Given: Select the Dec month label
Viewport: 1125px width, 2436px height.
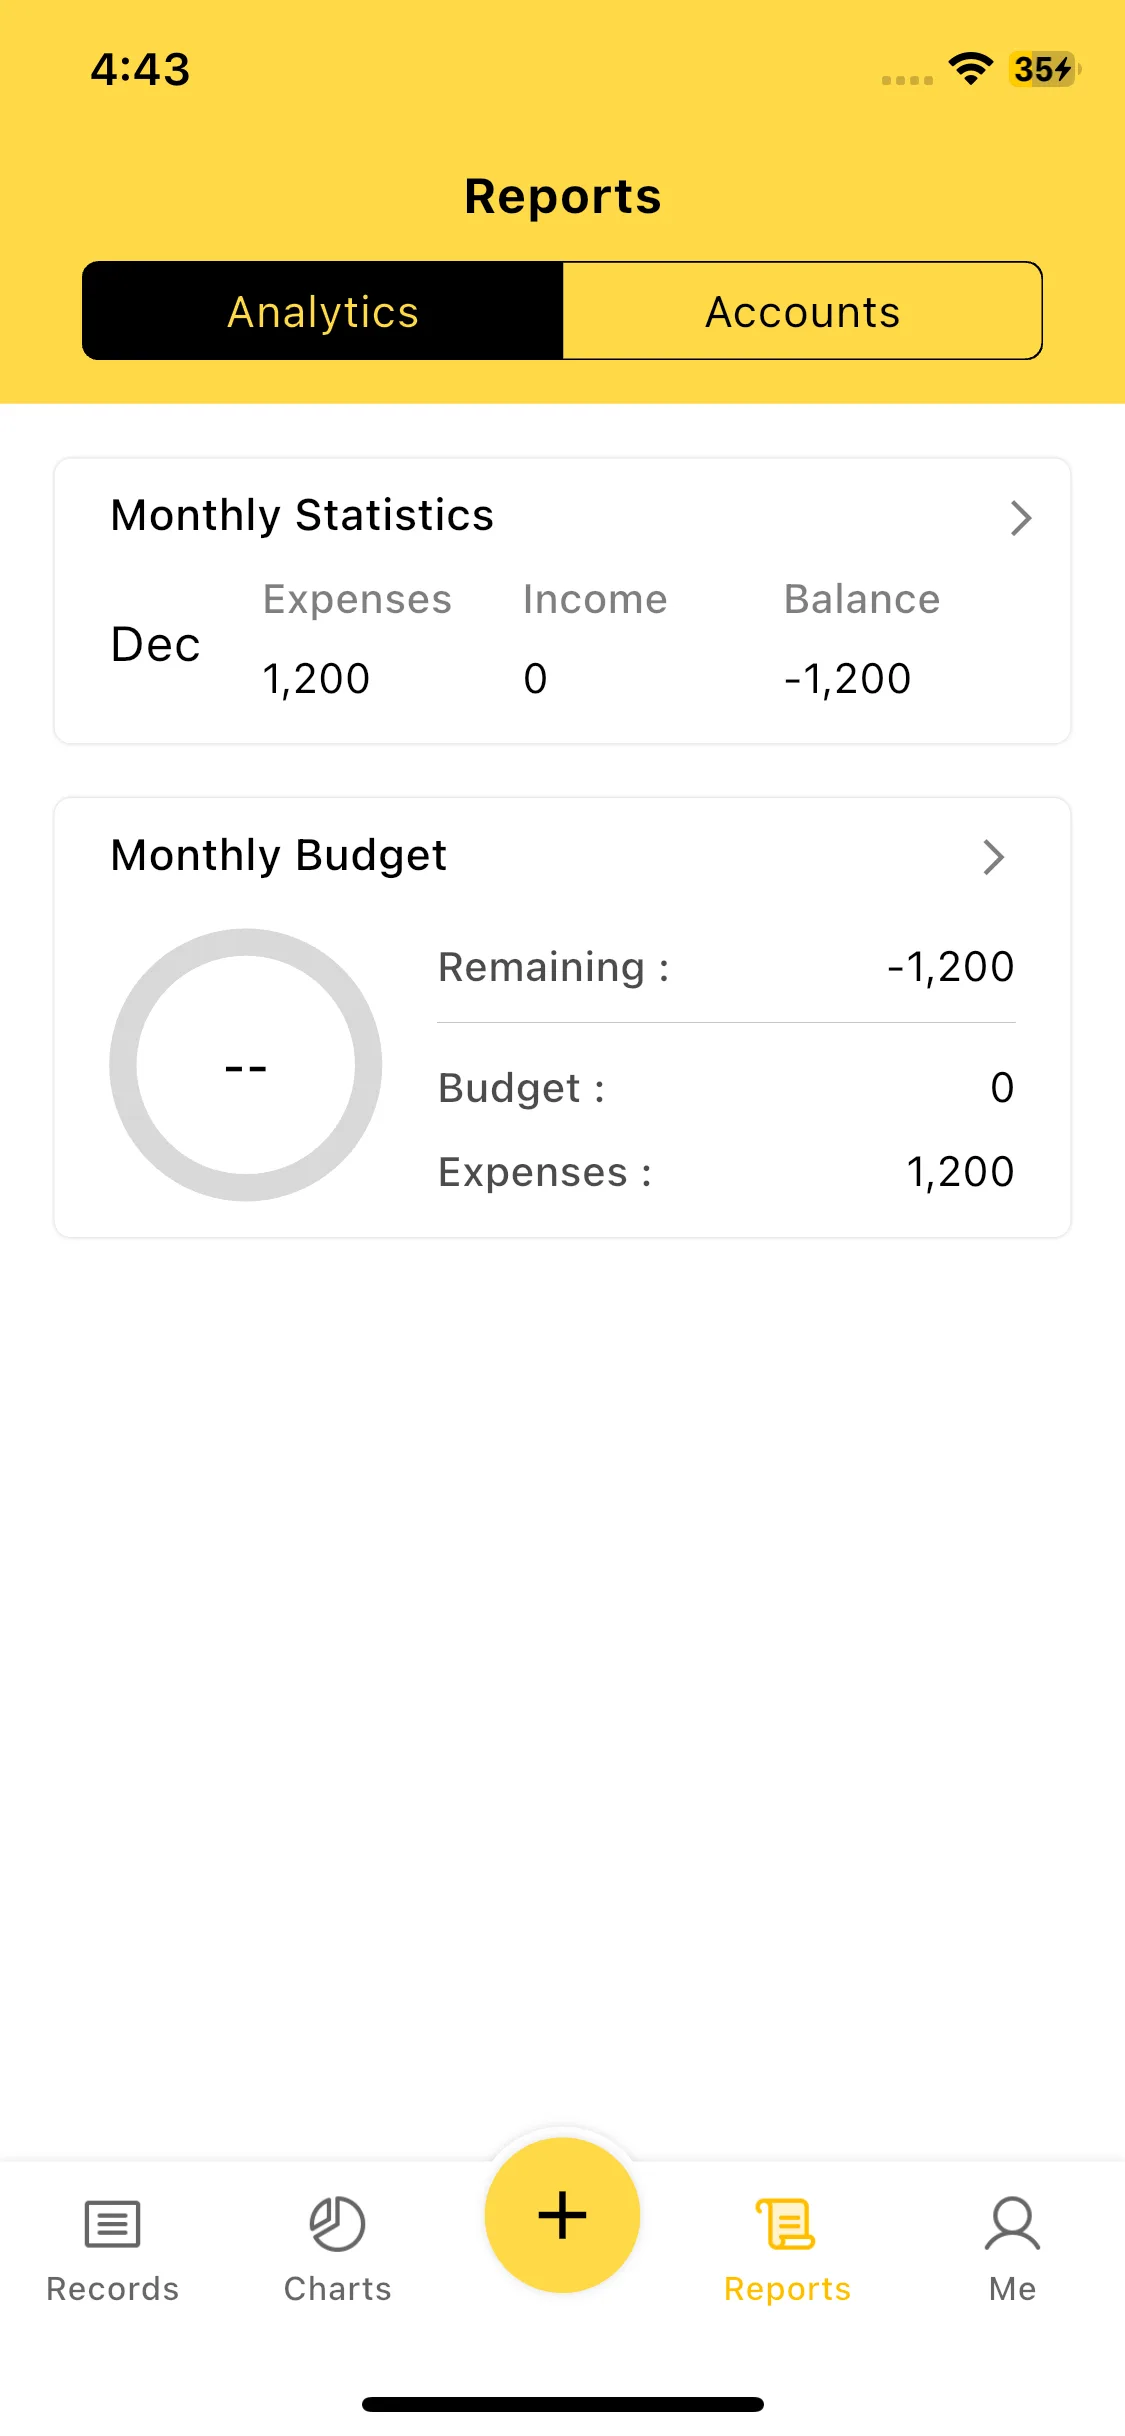Looking at the screenshot, I should [x=155, y=645].
